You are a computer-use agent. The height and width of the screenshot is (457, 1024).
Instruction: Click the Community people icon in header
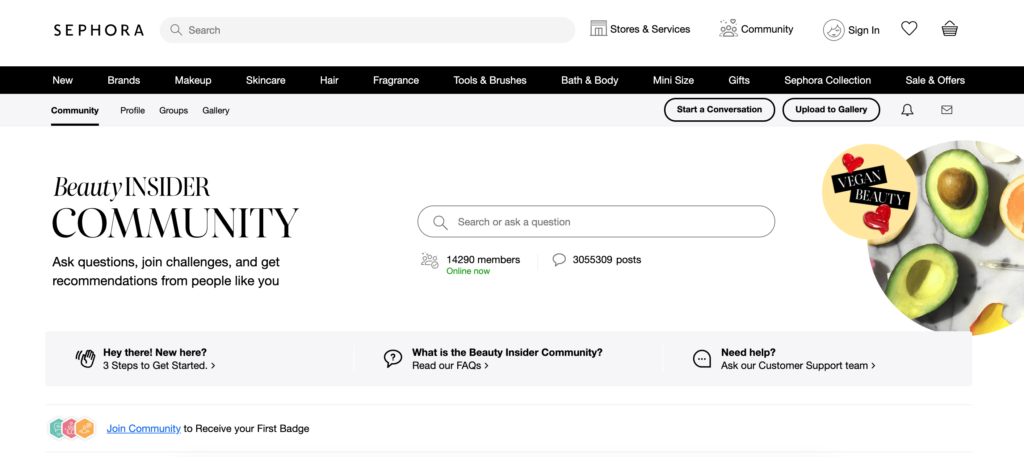click(x=728, y=29)
